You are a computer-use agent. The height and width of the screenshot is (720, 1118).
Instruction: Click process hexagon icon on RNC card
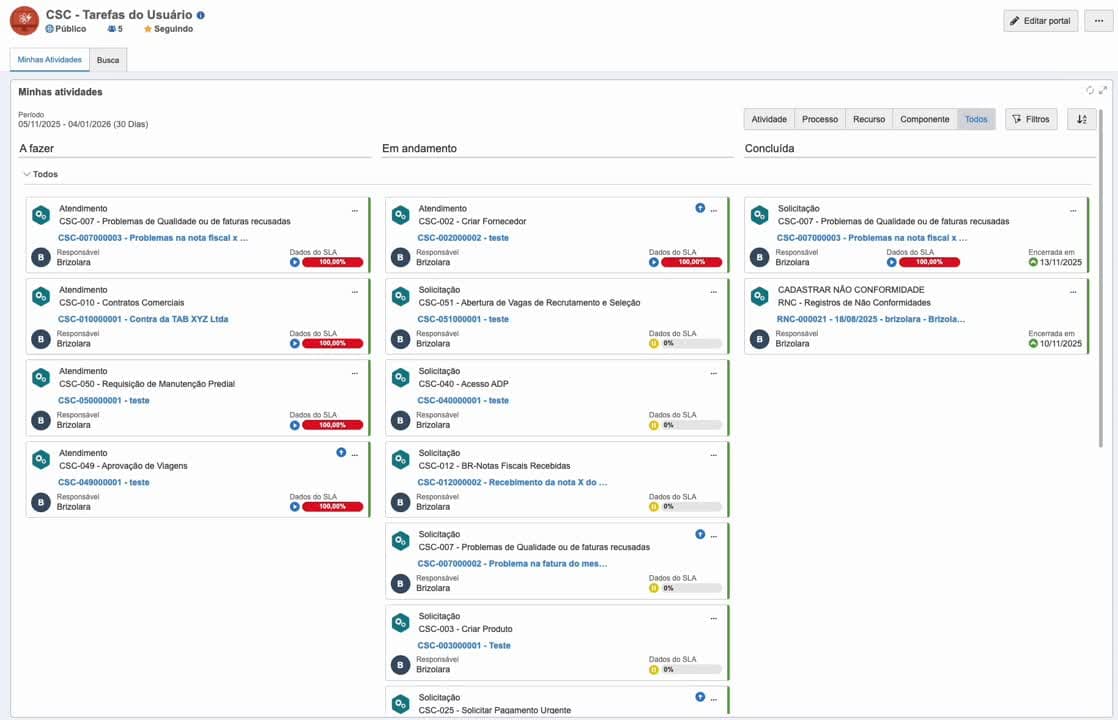760,296
